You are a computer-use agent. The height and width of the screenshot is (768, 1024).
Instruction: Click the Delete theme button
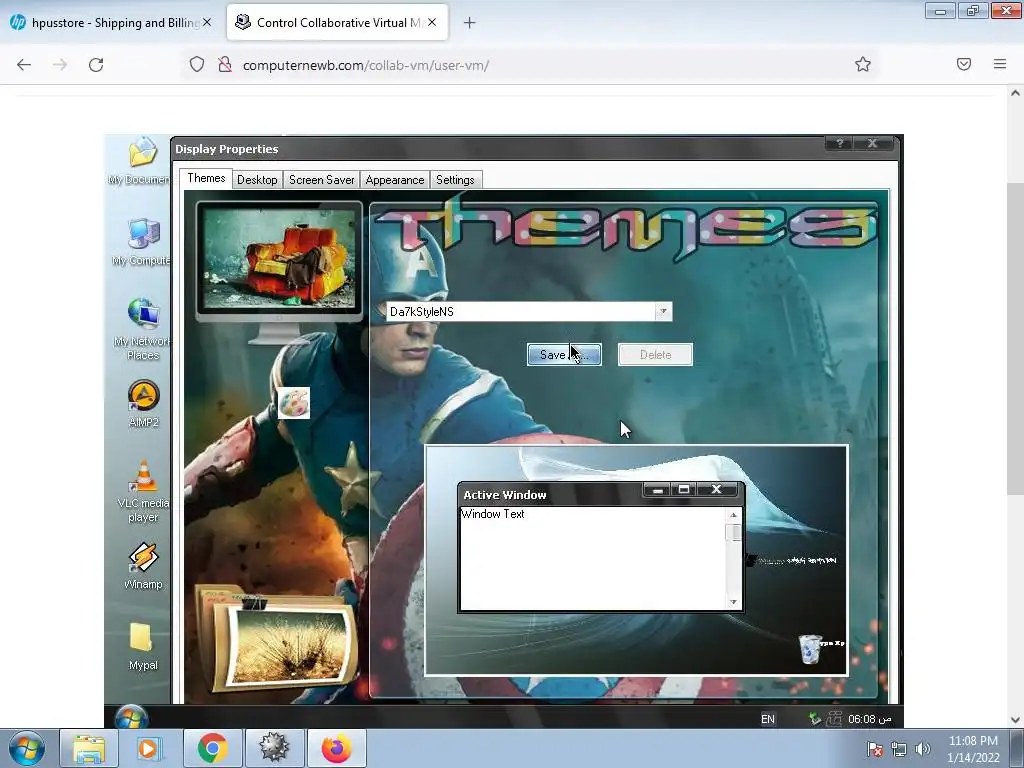click(655, 355)
